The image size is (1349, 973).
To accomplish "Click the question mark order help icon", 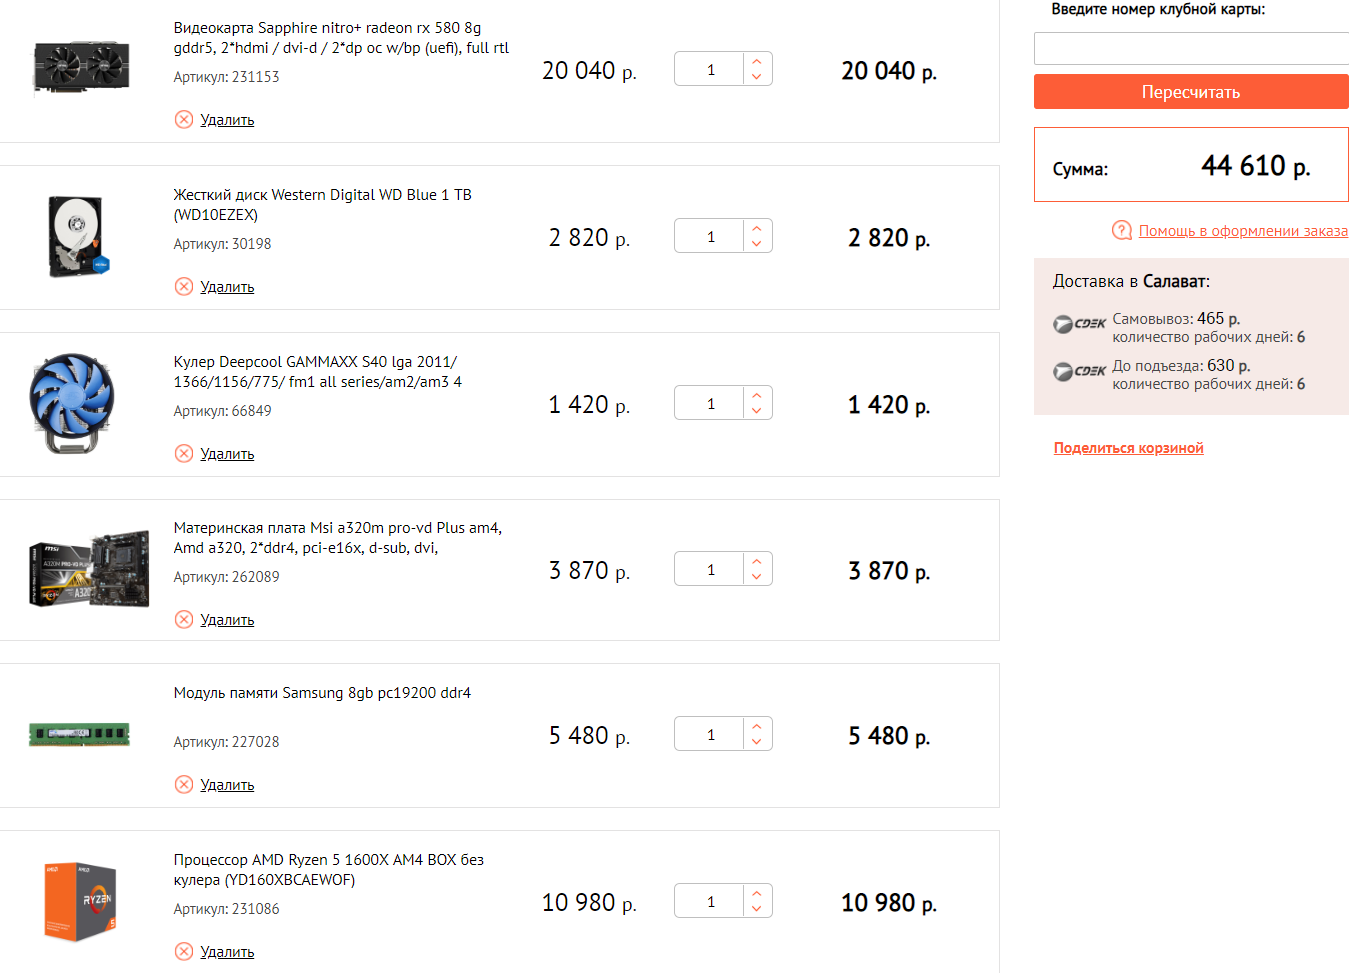I will 1122,230.
